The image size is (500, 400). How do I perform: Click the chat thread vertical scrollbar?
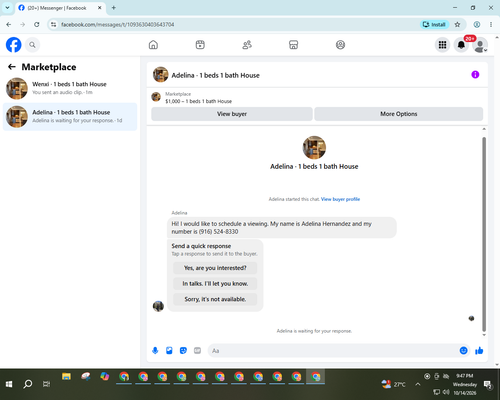[x=484, y=233]
